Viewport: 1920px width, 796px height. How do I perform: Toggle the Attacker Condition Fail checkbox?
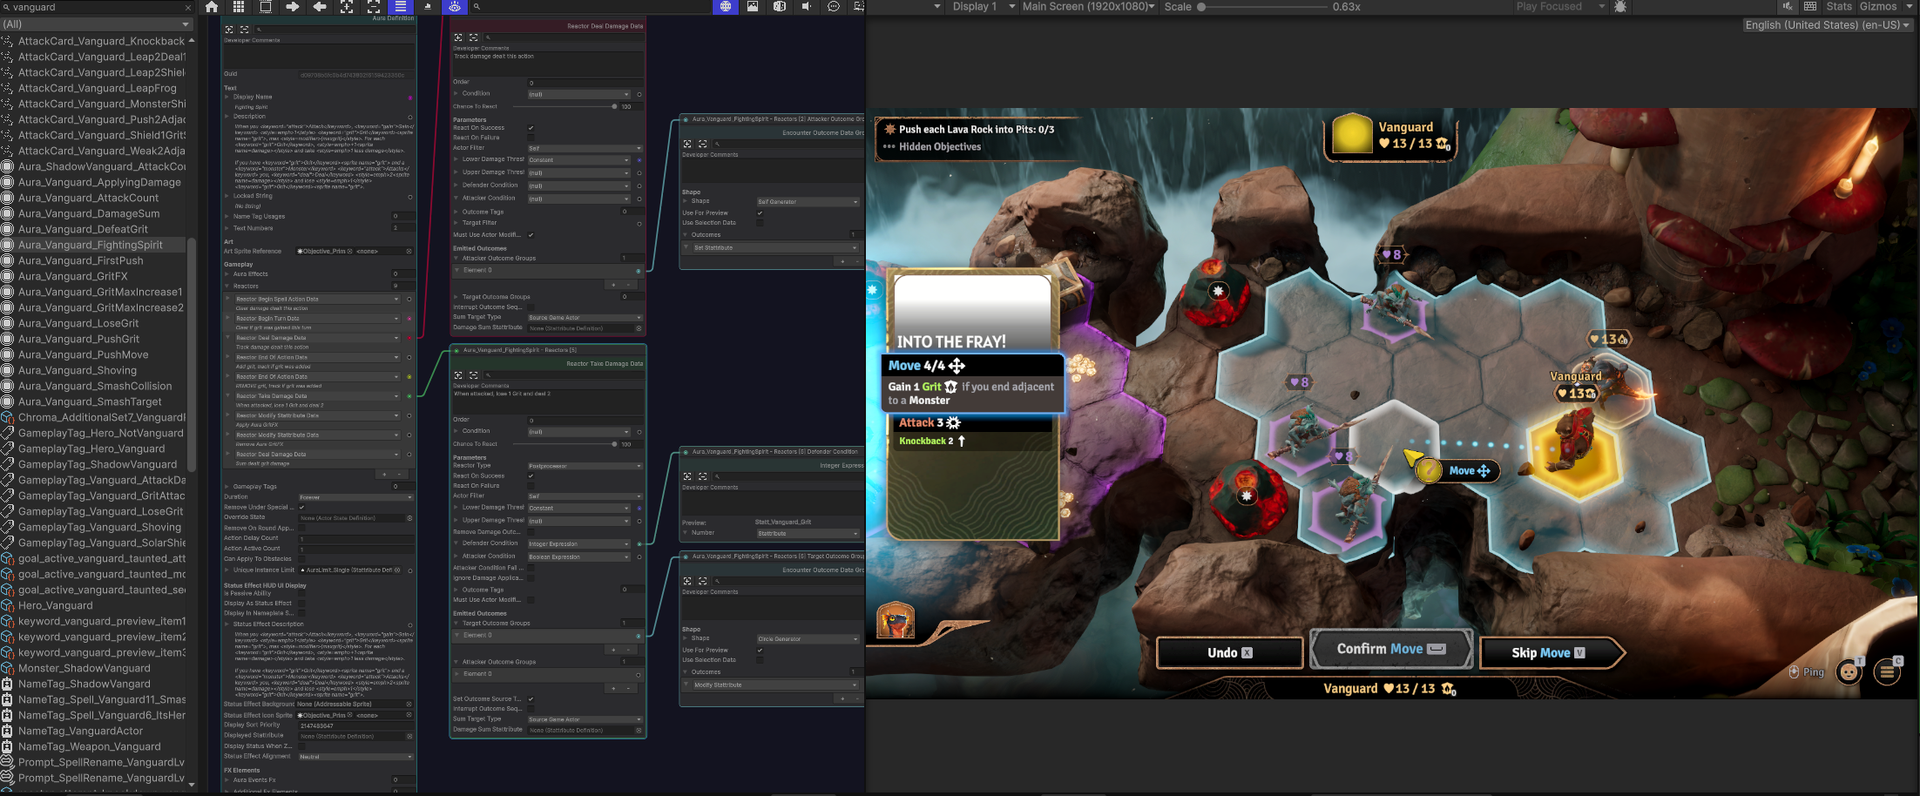[531, 568]
